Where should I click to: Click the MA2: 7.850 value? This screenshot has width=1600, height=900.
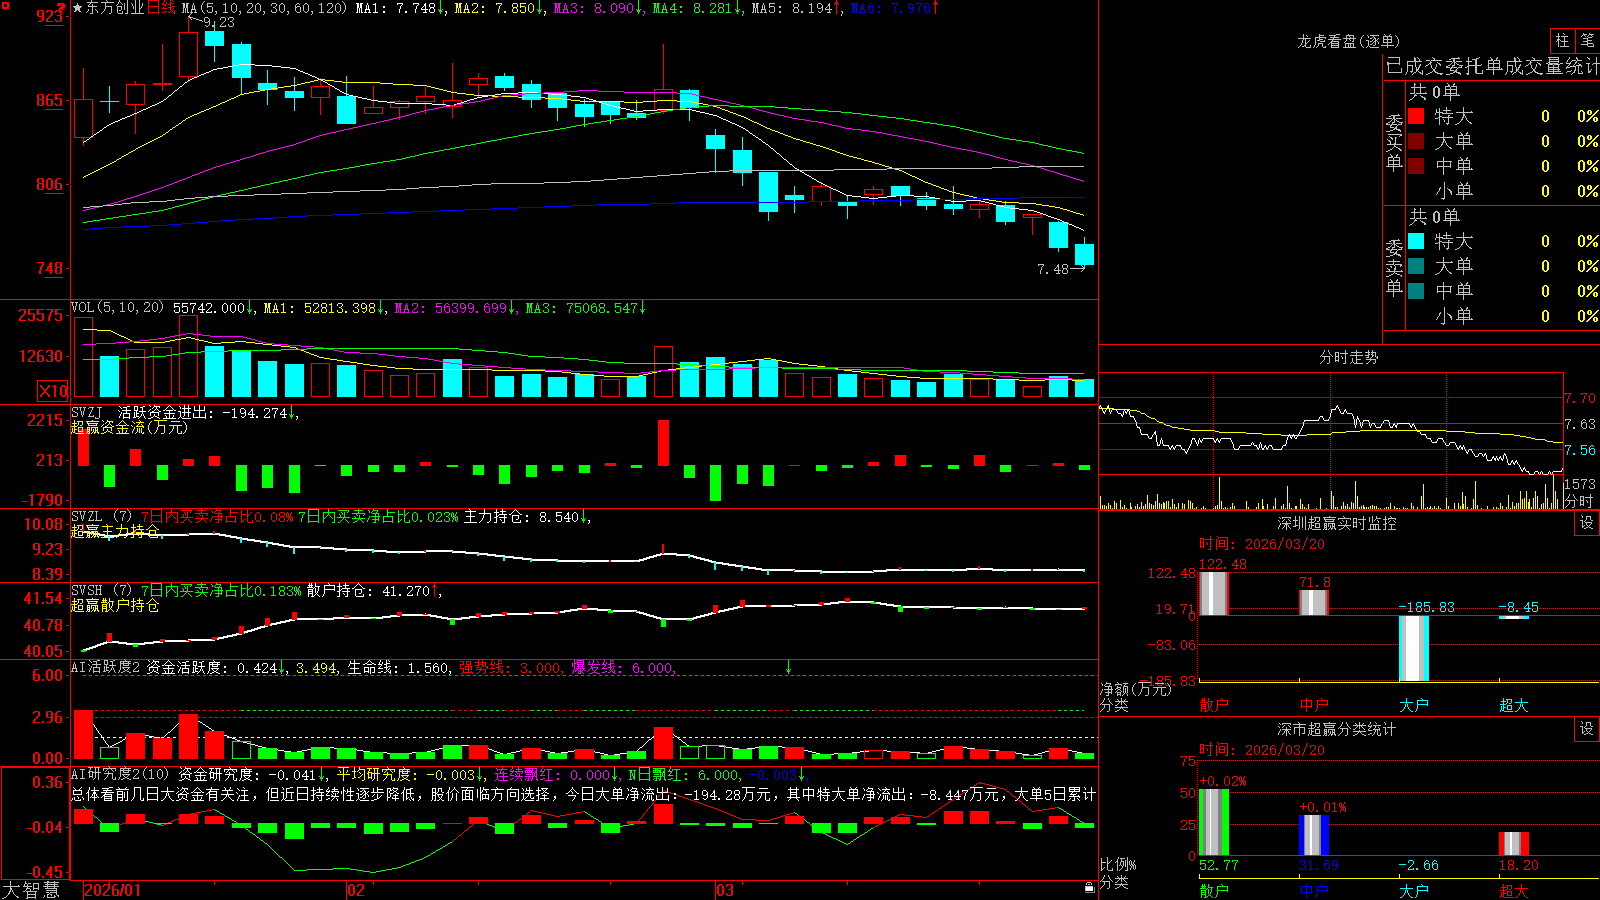495,8
